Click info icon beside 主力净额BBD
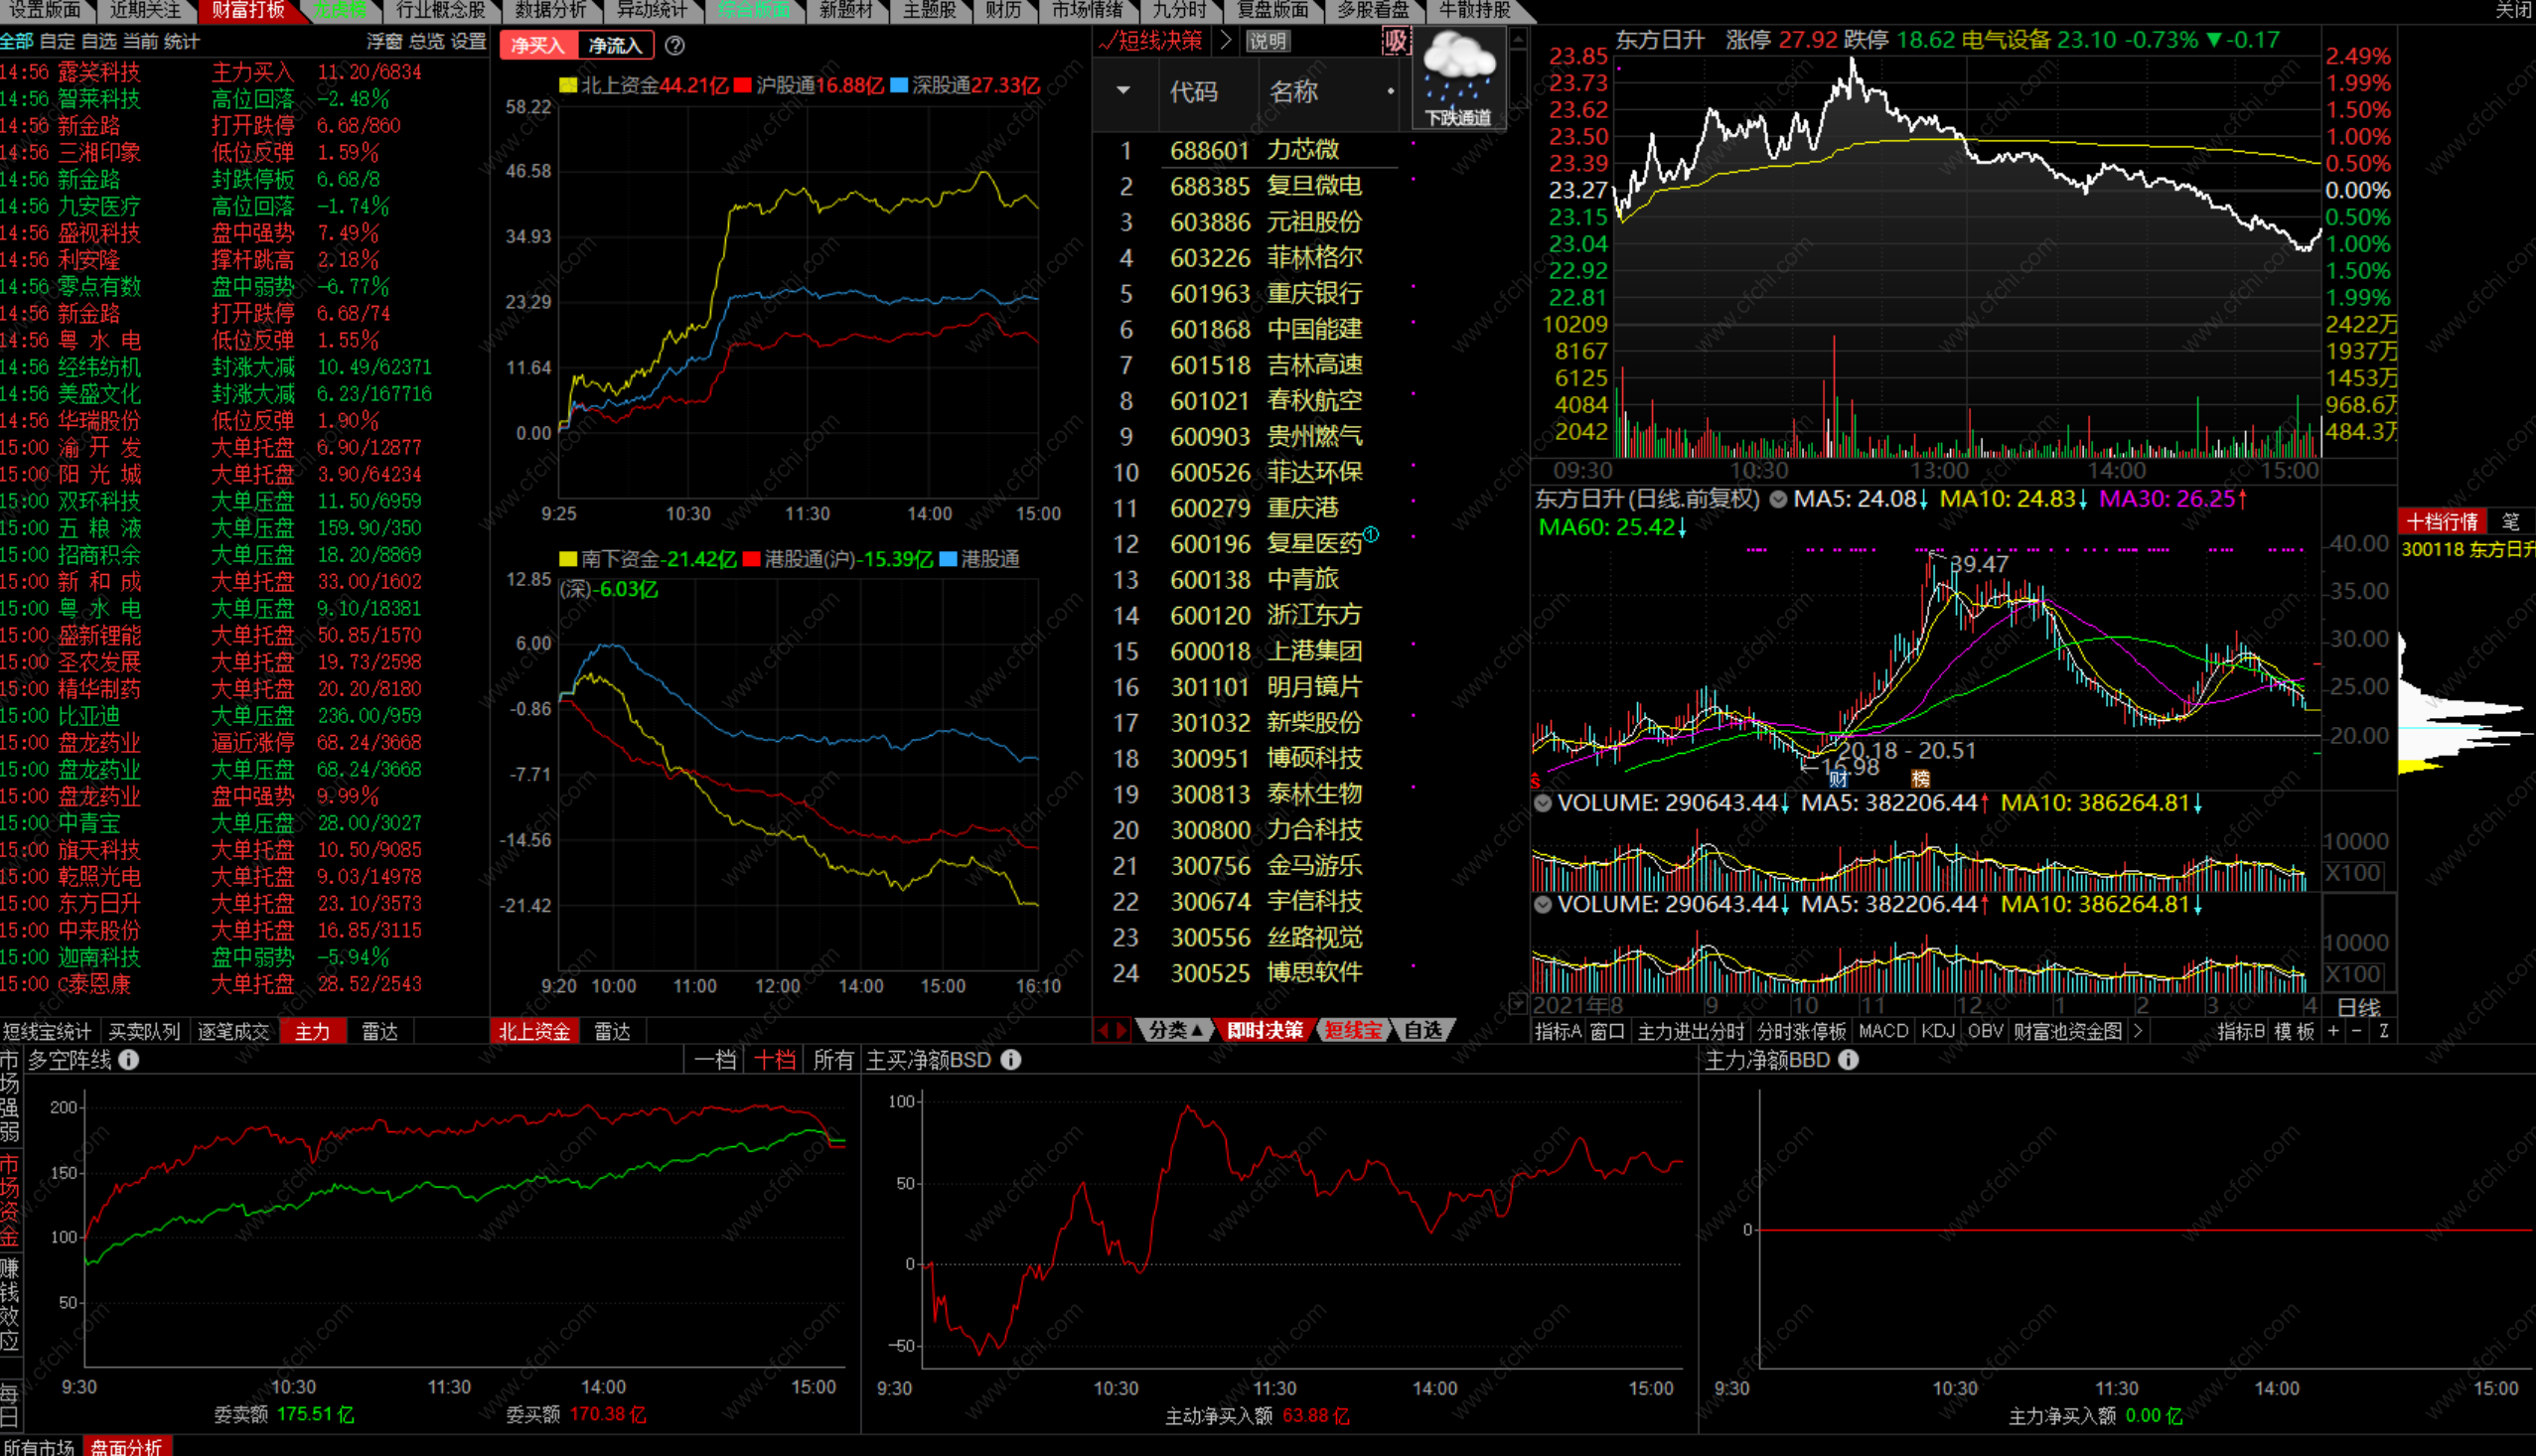The height and width of the screenshot is (1456, 2536). (1848, 1059)
